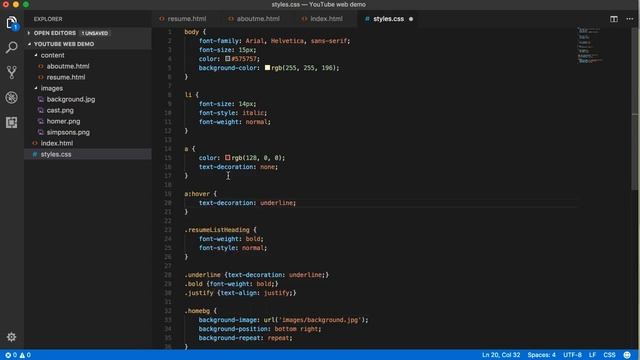Click the rgb(255, 255, 196) color swatch

coord(267,68)
